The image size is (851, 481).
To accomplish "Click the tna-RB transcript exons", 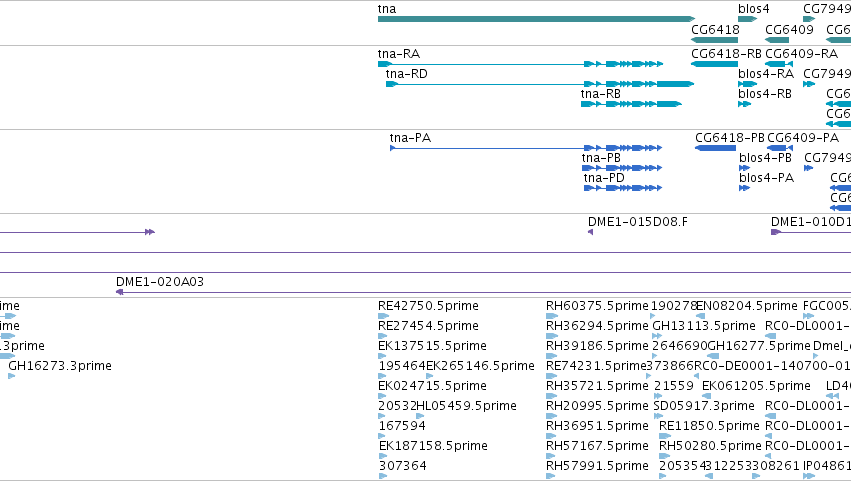I will point(631,104).
